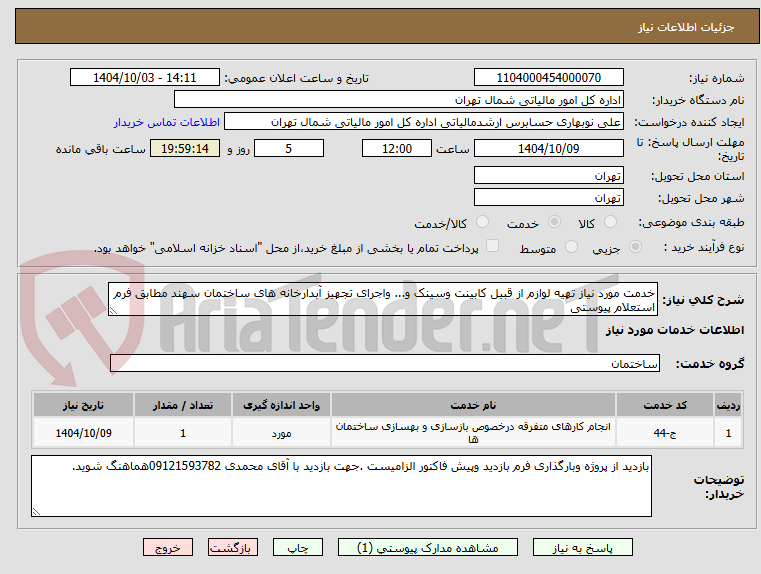Click the 'خروج' exit button
Screen dimensions: 761x574
168,547
